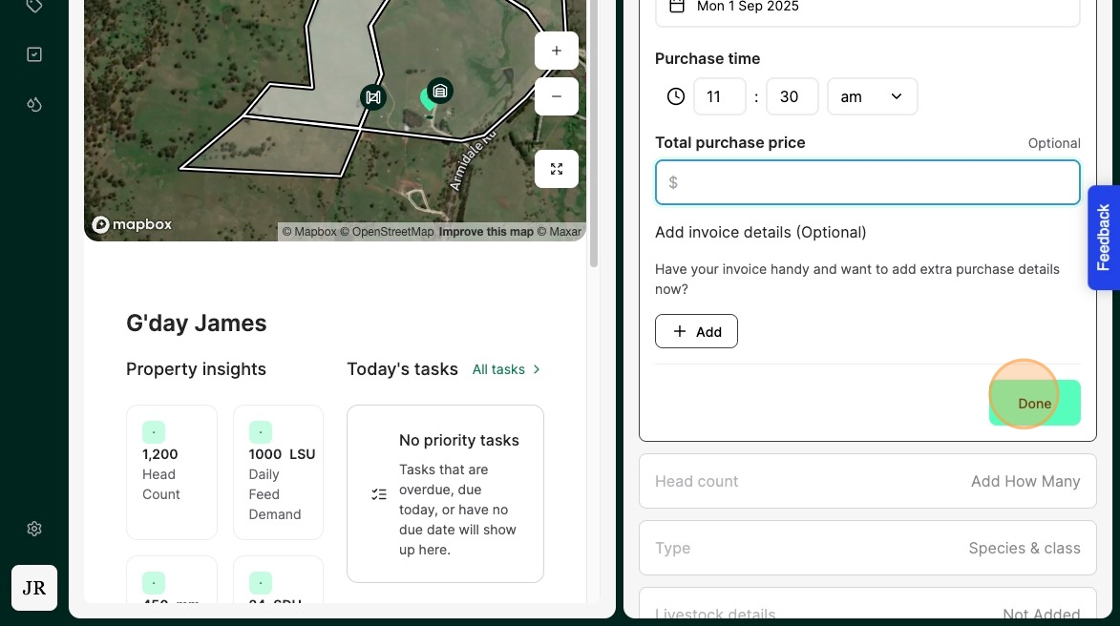This screenshot has height=626, width=1120.
Task: Follow the Improve this map link
Action: click(x=486, y=232)
